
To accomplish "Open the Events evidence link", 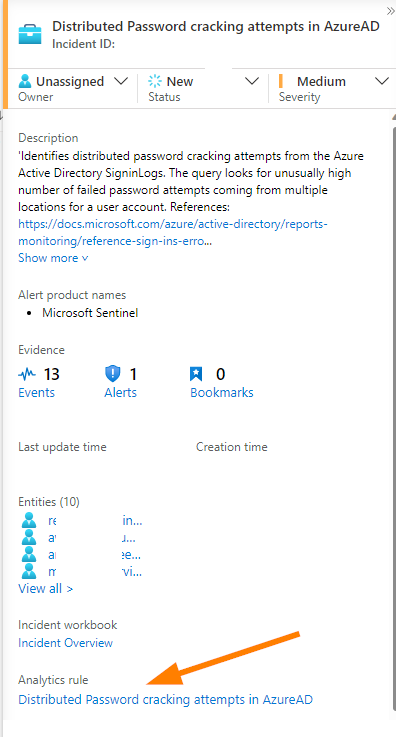I will 36,392.
